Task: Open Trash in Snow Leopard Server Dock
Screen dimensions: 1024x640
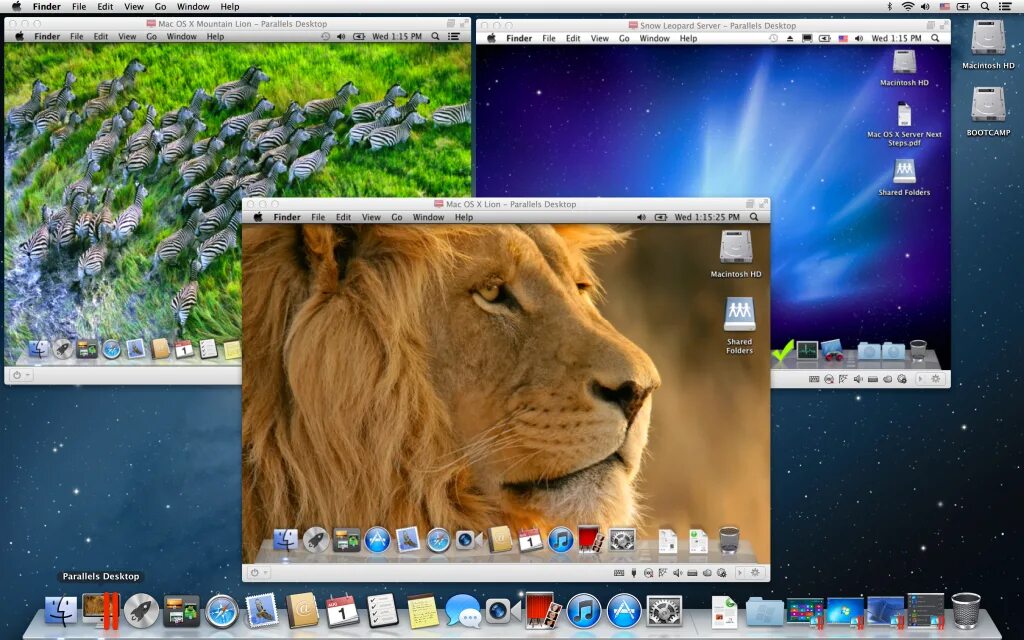Action: pos(918,350)
